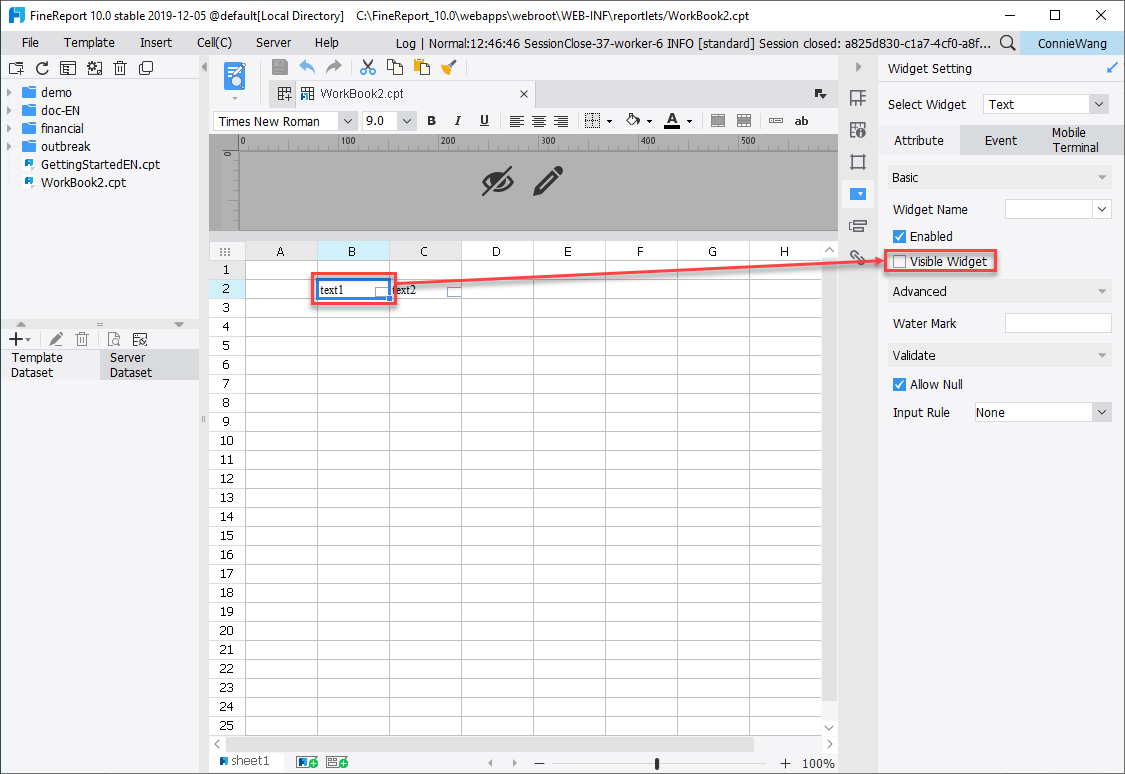Image resolution: width=1125 pixels, height=774 pixels.
Task: Open the add dataset plus icon
Action: click(17, 338)
